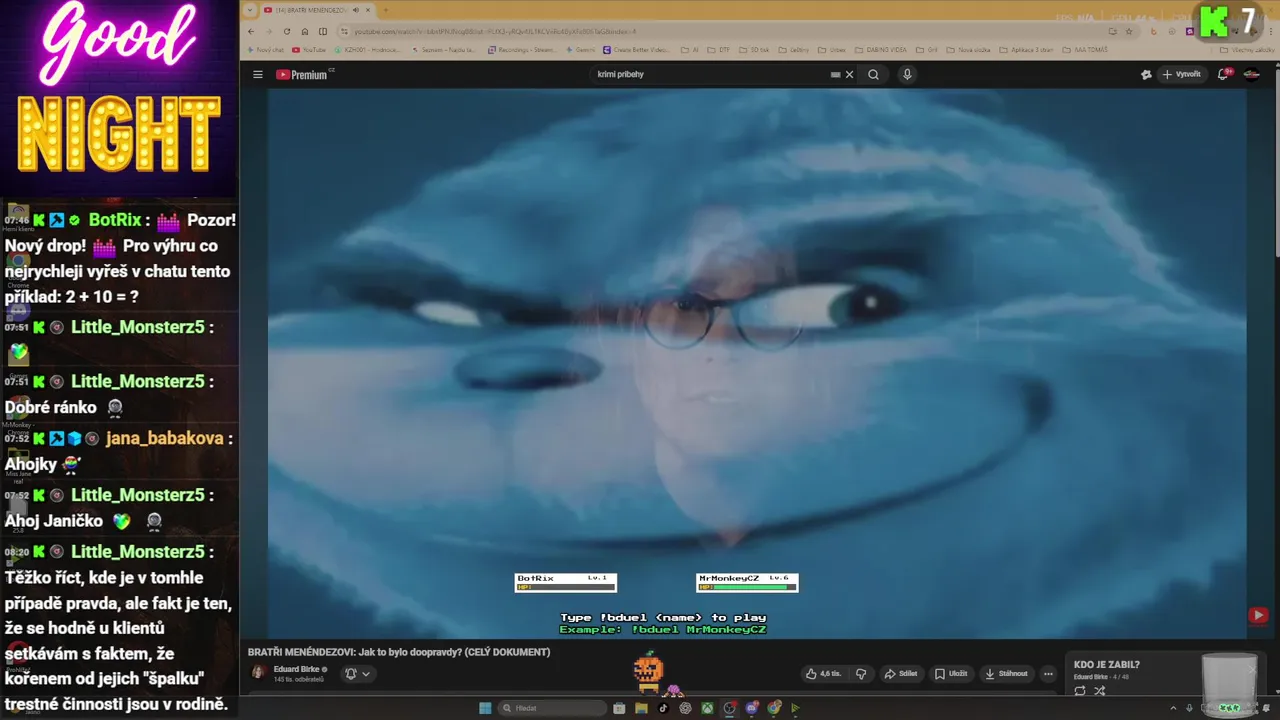Open the Windows Start button
Image resolution: width=1280 pixels, height=720 pixels.
pos(485,708)
